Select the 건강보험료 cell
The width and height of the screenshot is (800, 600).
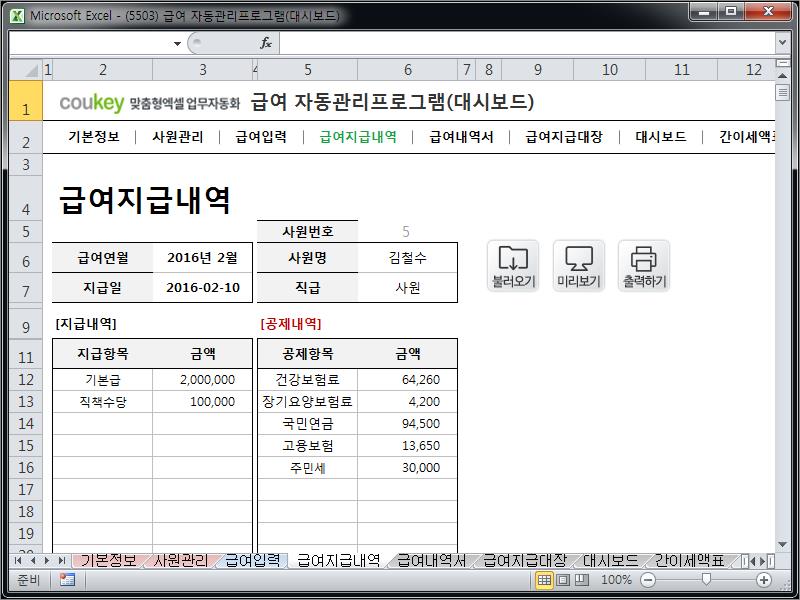(308, 380)
